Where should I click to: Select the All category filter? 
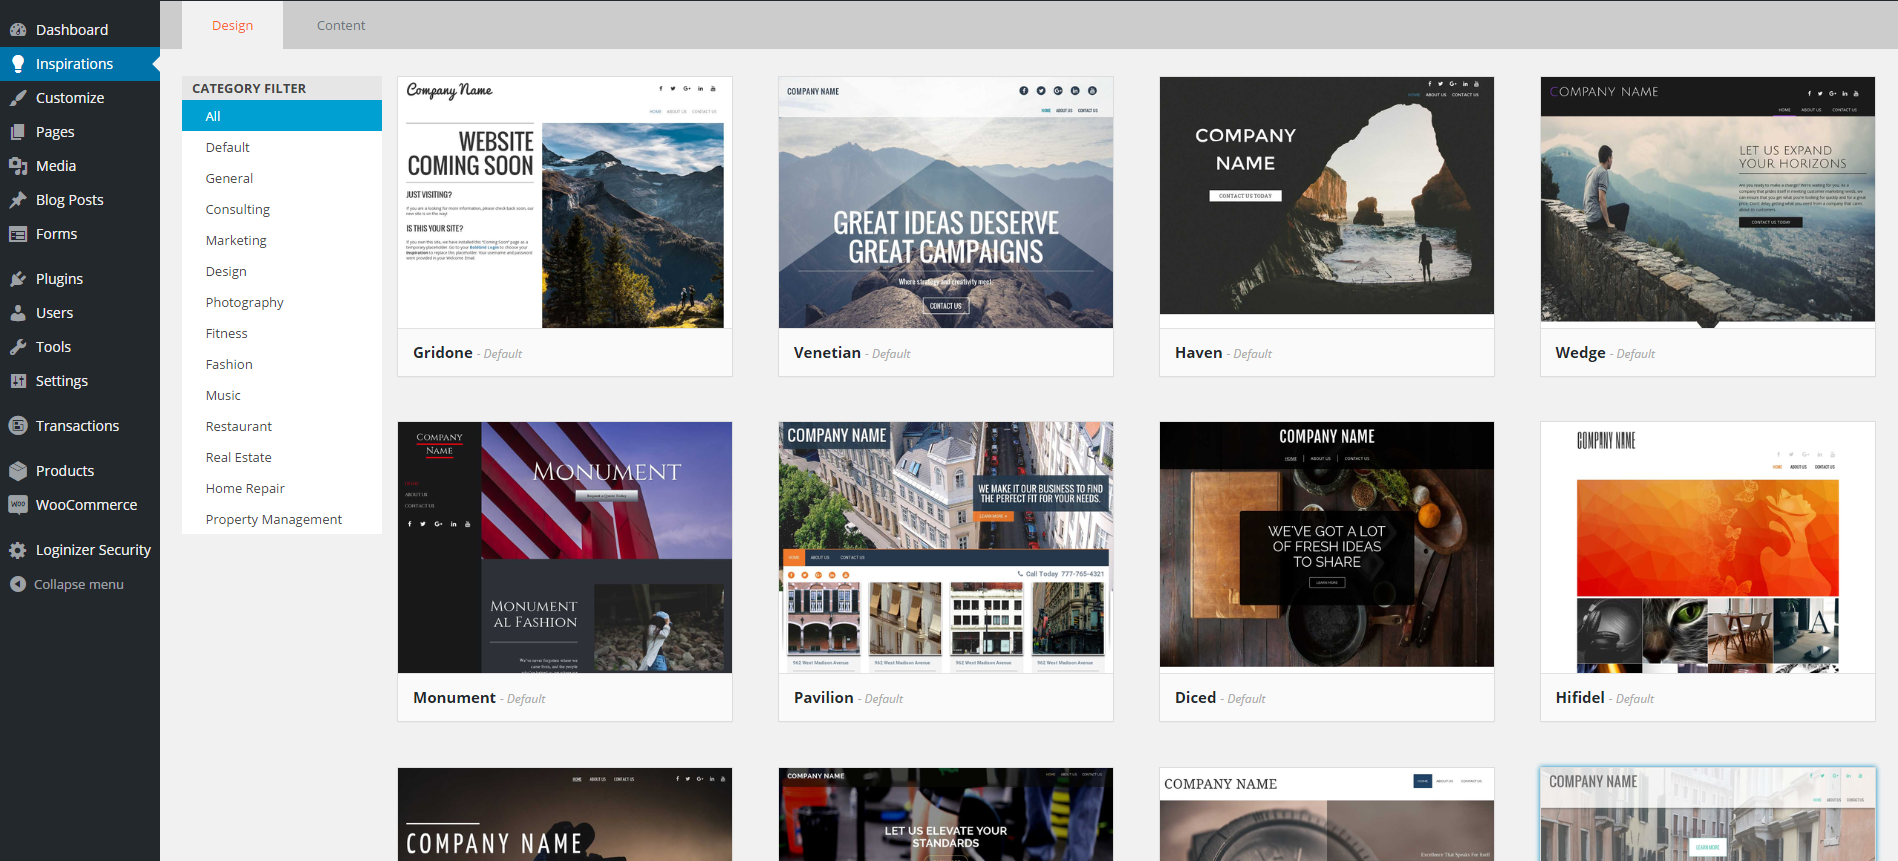[x=282, y=116]
